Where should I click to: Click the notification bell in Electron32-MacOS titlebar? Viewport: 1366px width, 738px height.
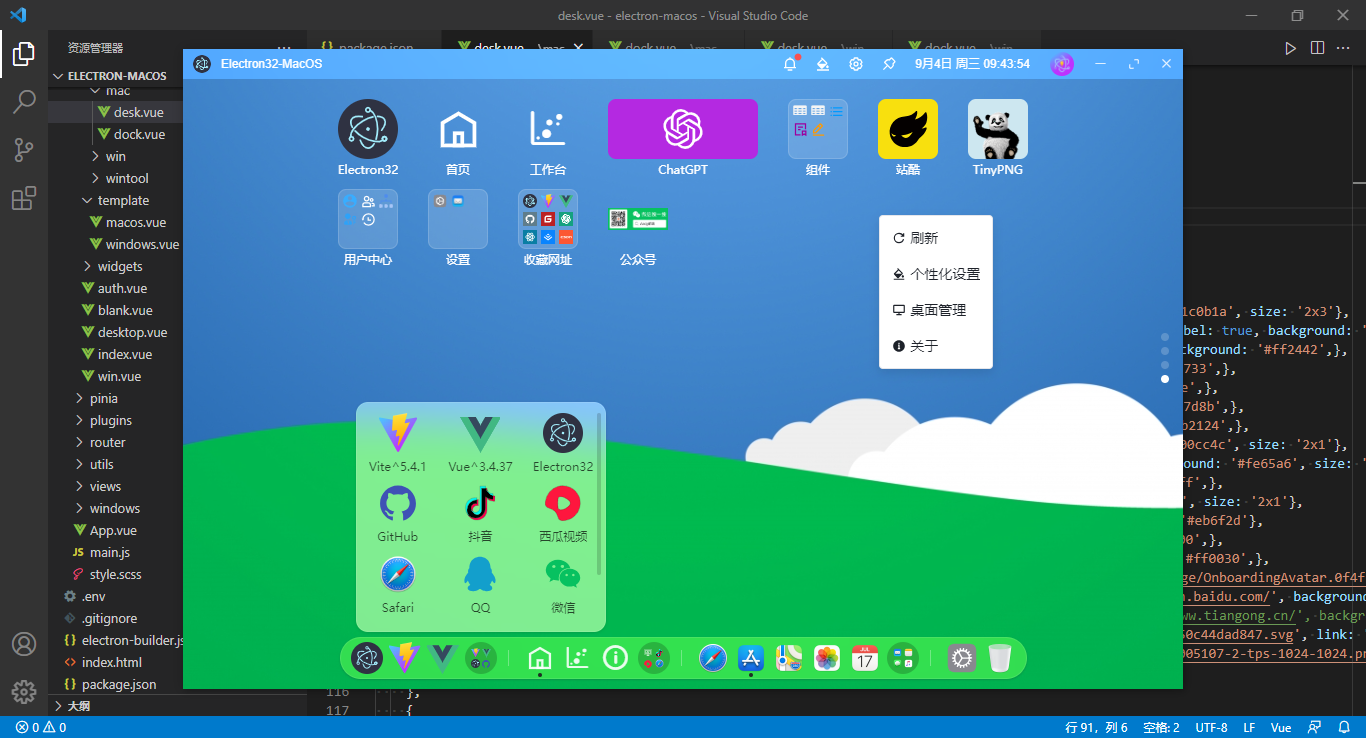(x=790, y=64)
